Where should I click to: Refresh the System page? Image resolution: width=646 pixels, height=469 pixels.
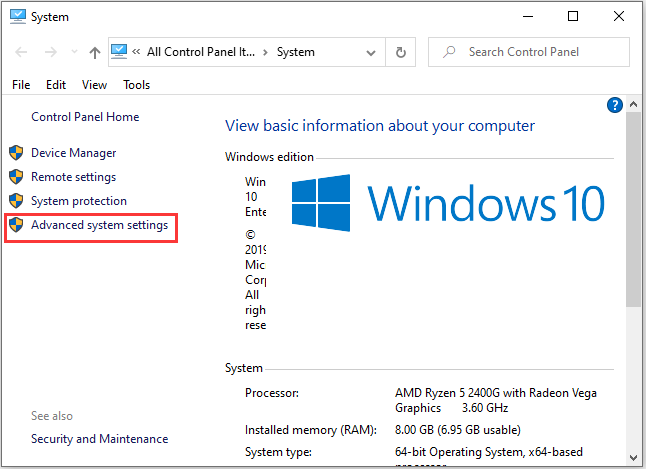click(400, 52)
